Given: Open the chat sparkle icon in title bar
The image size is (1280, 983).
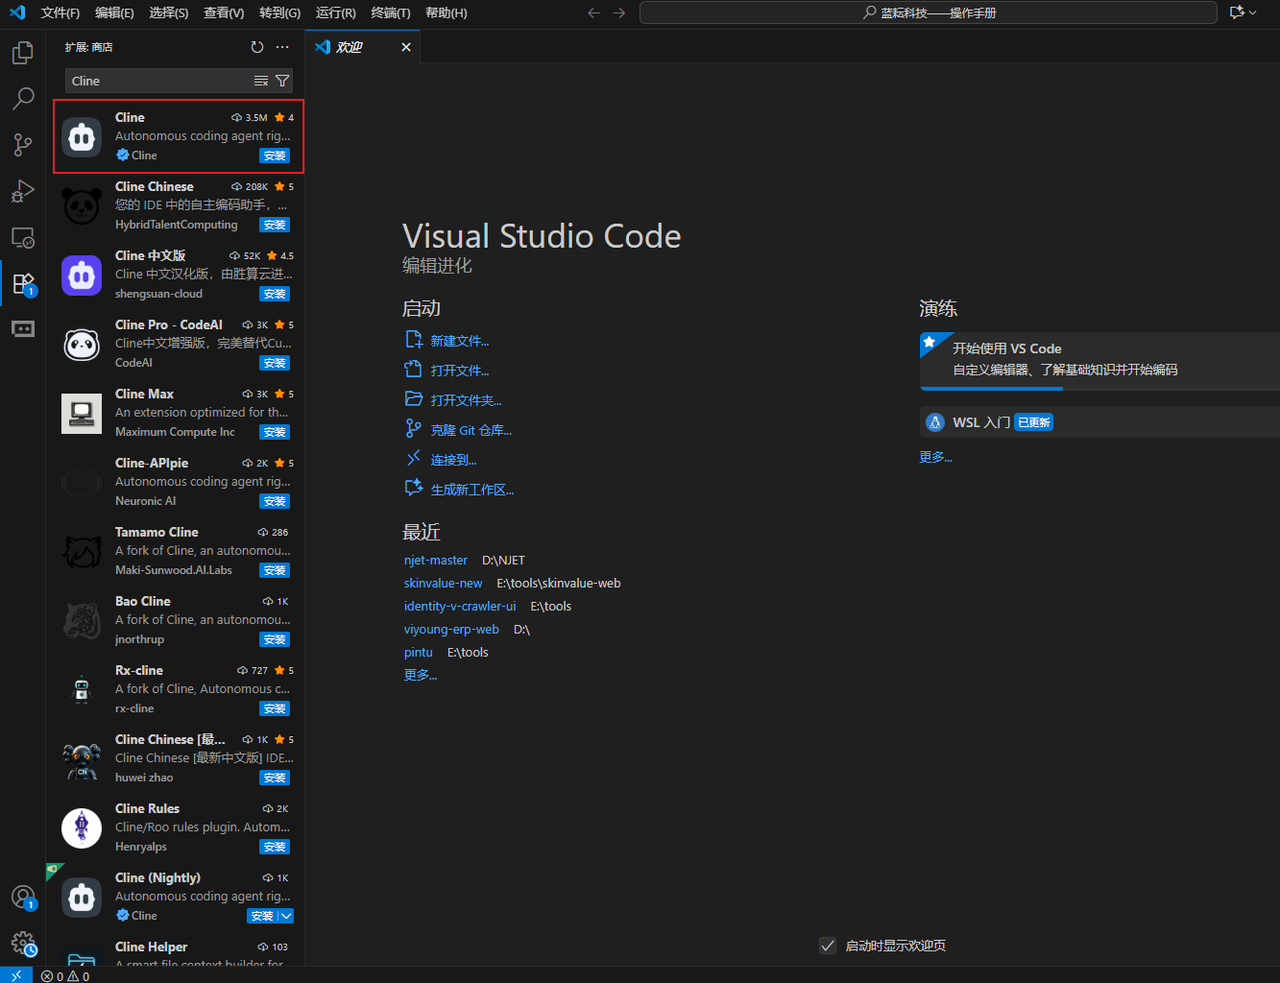Looking at the screenshot, I should click(1237, 13).
